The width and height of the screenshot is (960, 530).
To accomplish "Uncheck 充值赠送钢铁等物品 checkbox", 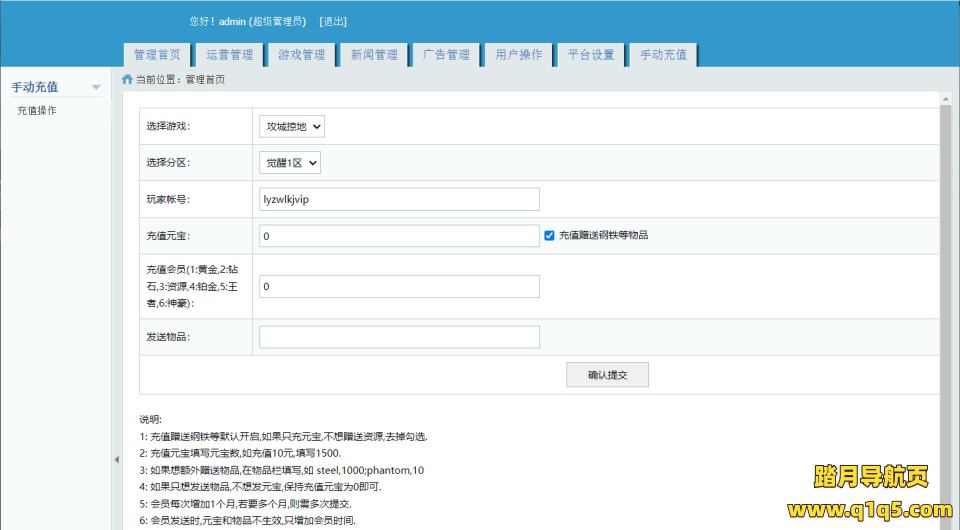I will [549, 236].
